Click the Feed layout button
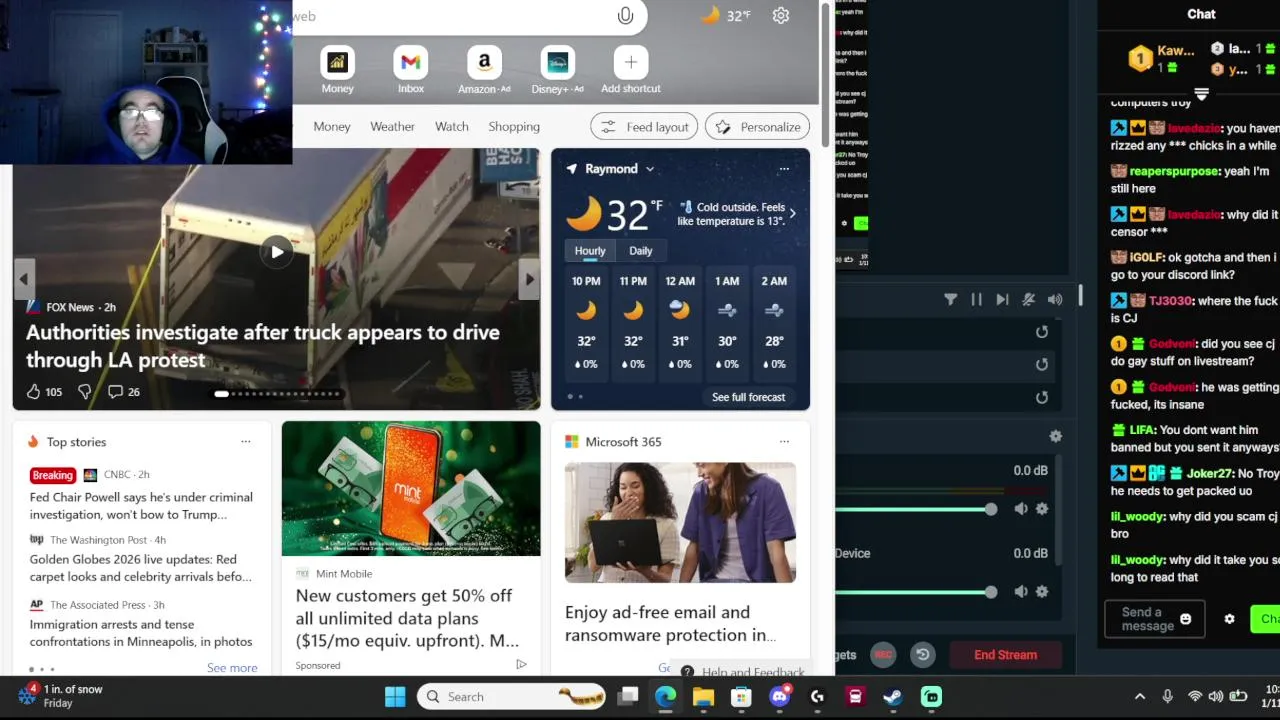Image resolution: width=1280 pixels, height=720 pixels. [x=644, y=127]
